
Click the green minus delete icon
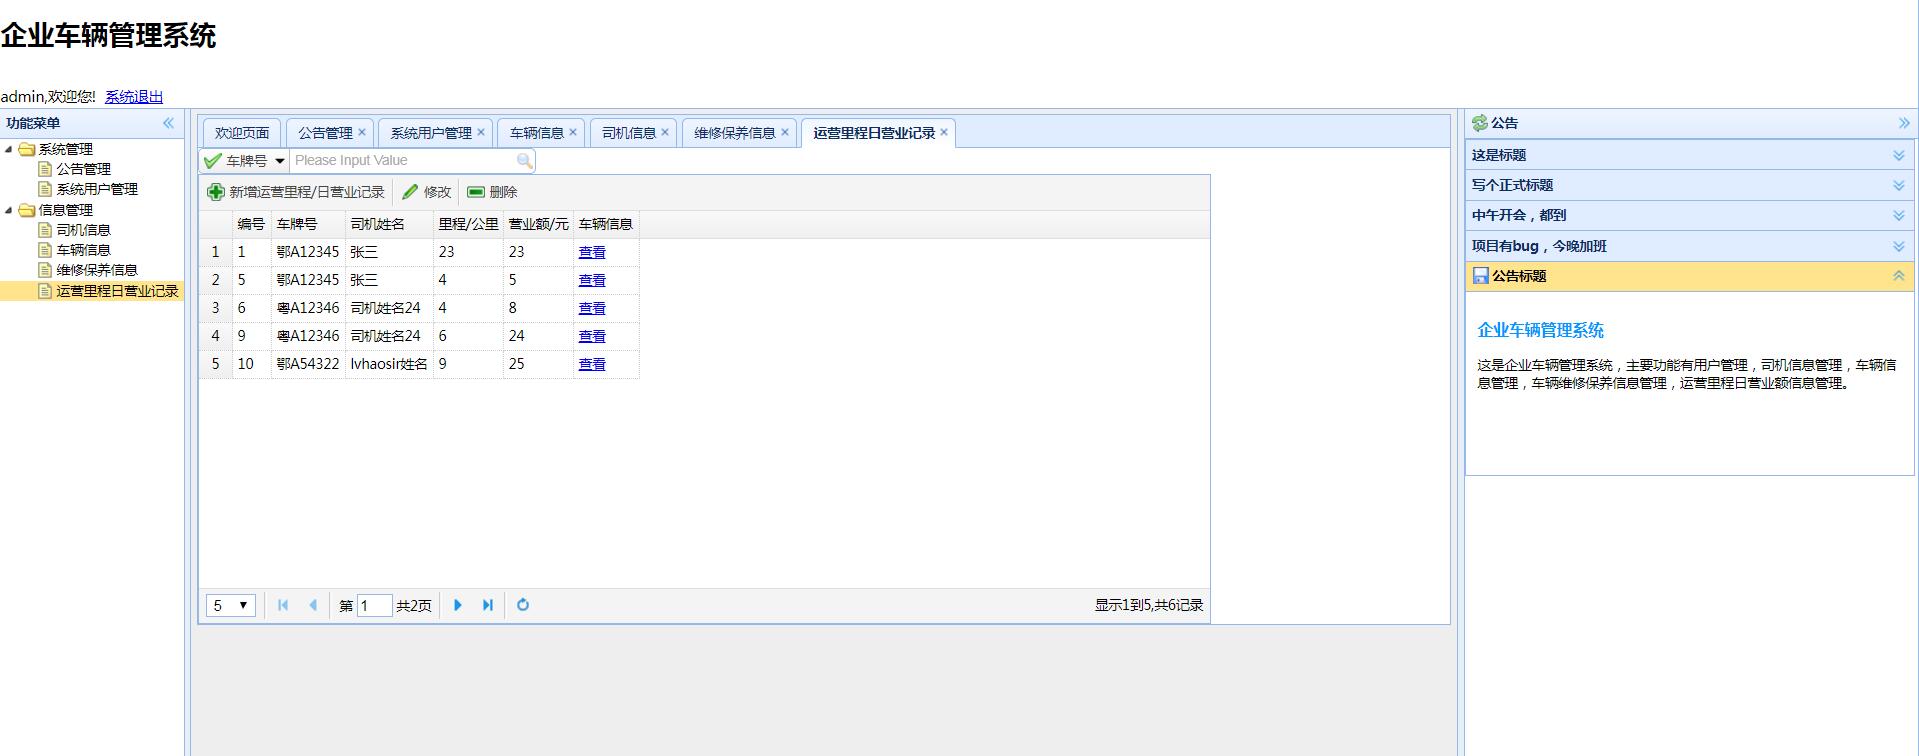click(x=476, y=192)
